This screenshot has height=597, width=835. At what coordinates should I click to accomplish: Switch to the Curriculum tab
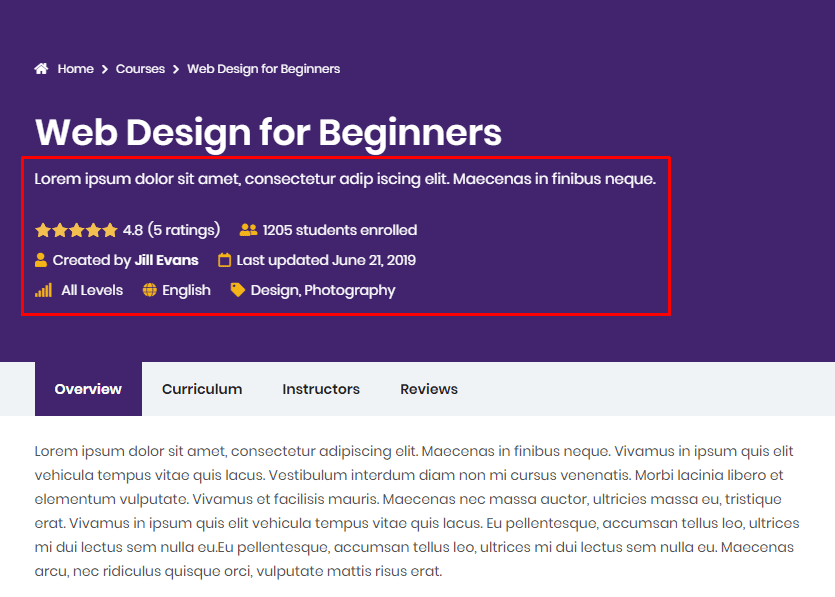point(202,389)
